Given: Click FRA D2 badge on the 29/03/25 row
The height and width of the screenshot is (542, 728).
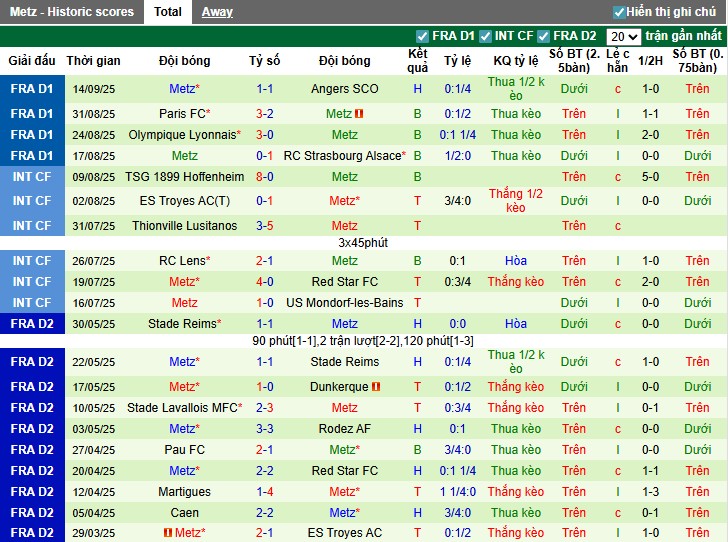Looking at the screenshot, I should [31, 533].
